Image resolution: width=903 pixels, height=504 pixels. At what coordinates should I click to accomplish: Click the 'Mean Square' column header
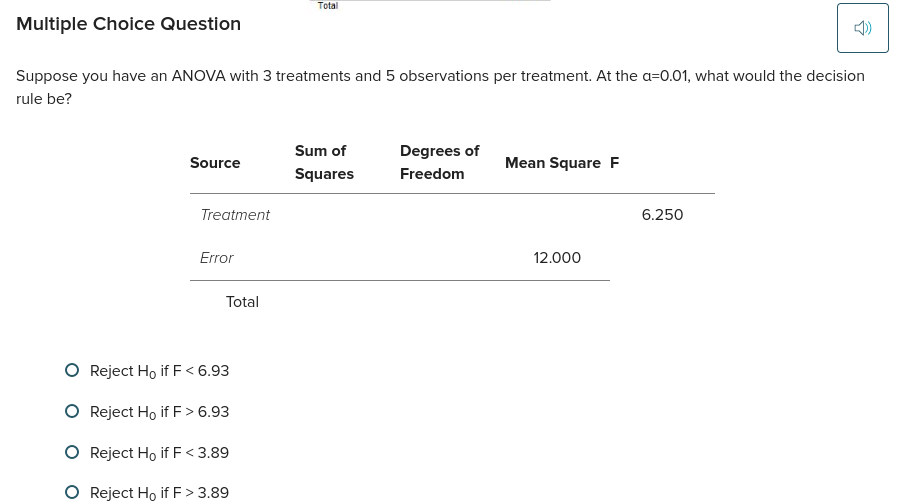[x=553, y=163]
